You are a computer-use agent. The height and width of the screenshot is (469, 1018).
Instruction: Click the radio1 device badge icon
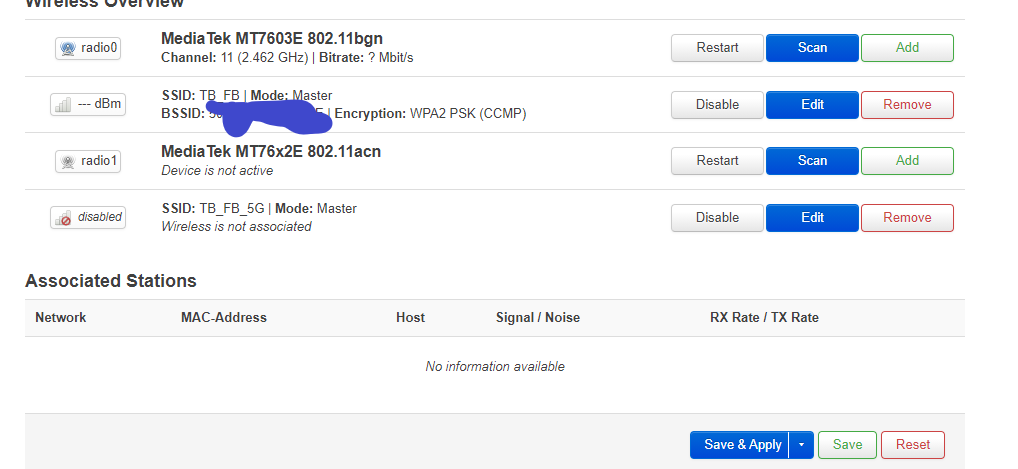pyautogui.click(x=88, y=161)
